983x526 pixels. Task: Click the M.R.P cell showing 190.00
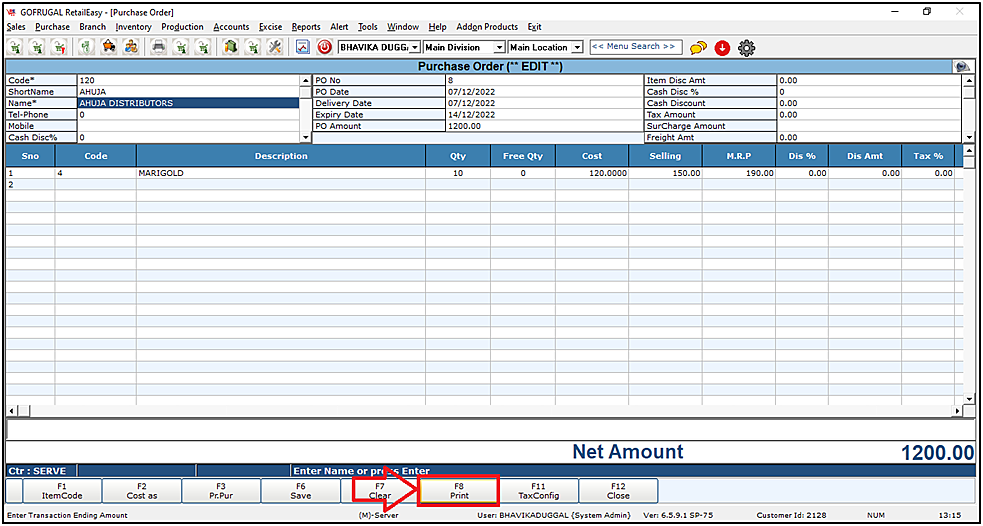739,173
